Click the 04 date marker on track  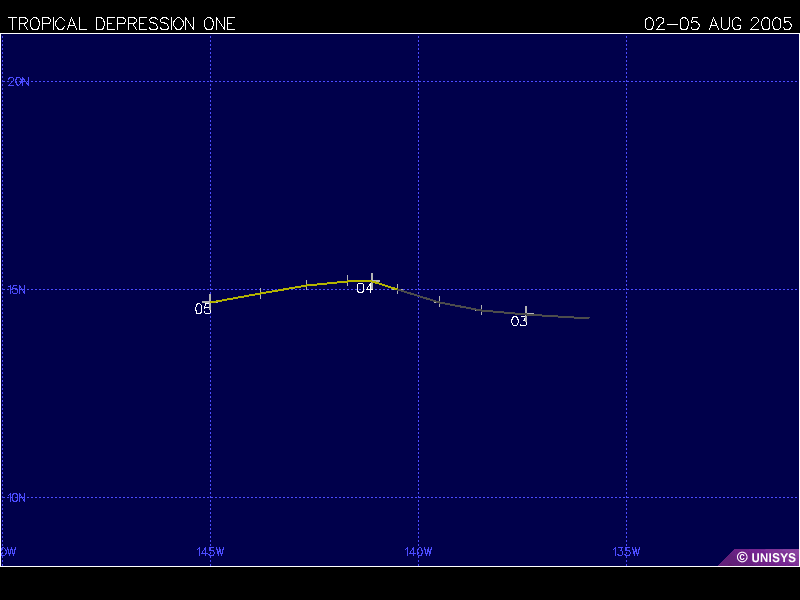click(365, 288)
